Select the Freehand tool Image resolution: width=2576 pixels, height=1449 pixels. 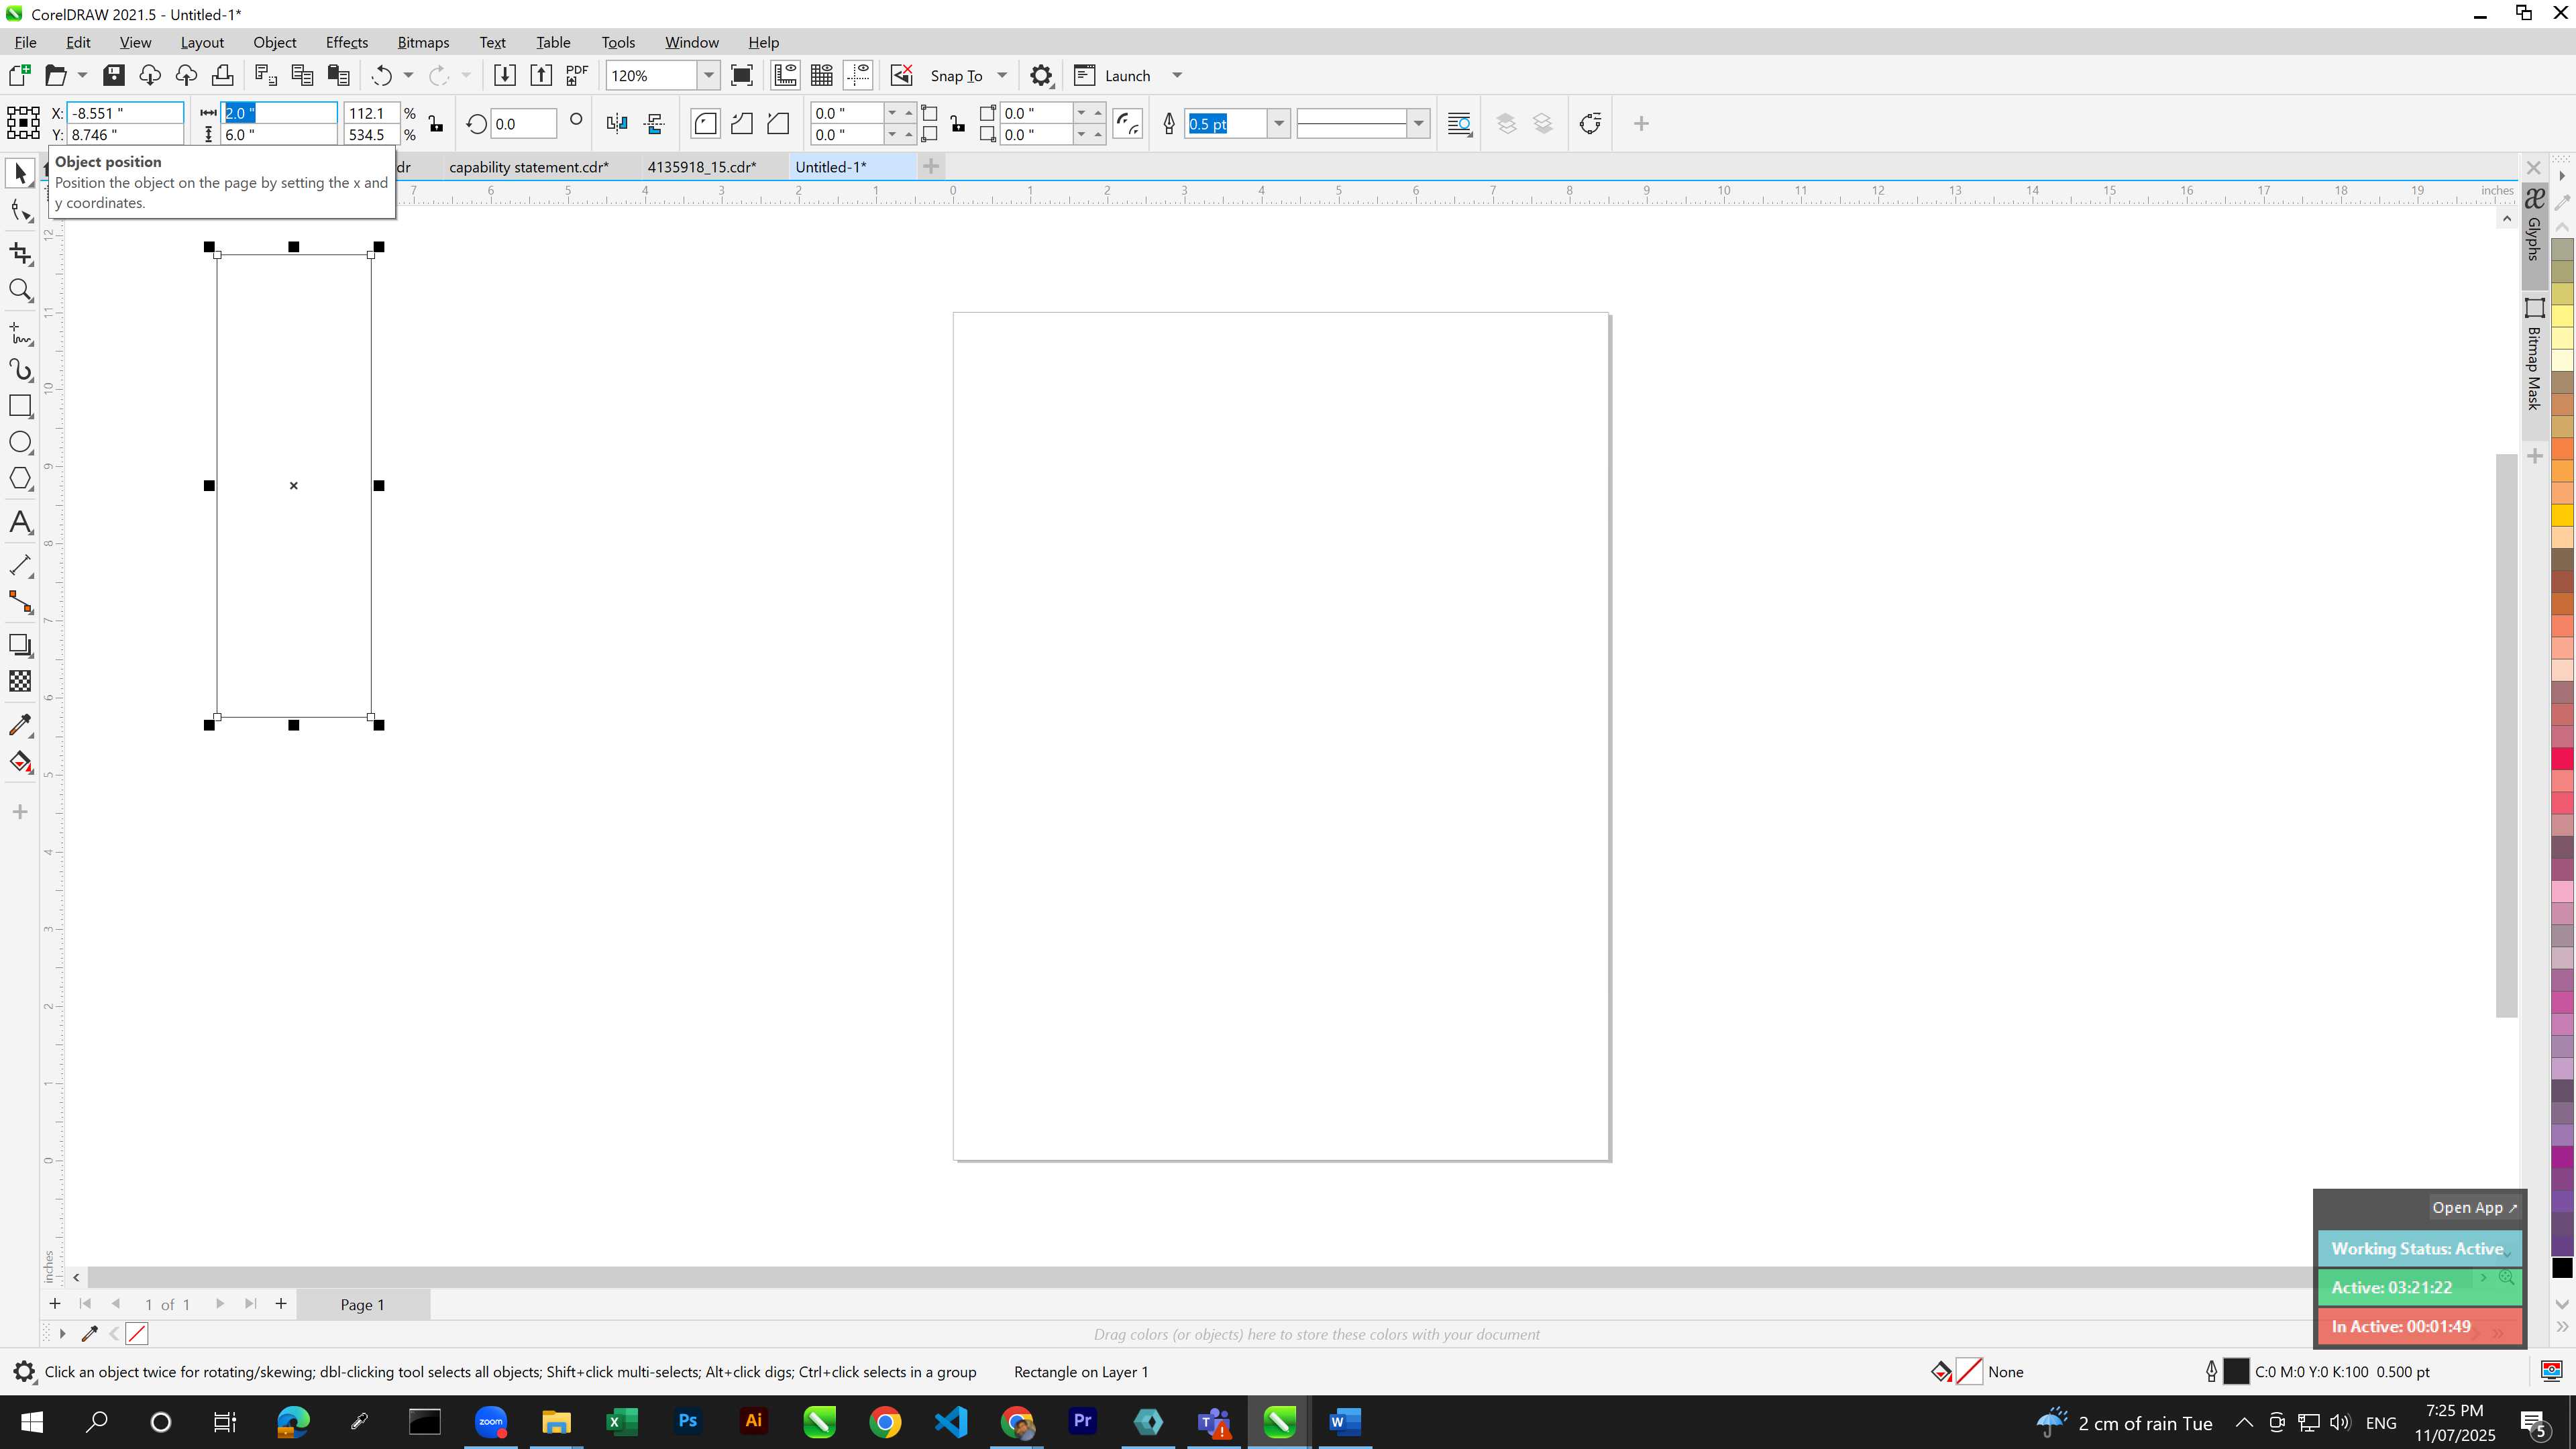tap(20, 333)
